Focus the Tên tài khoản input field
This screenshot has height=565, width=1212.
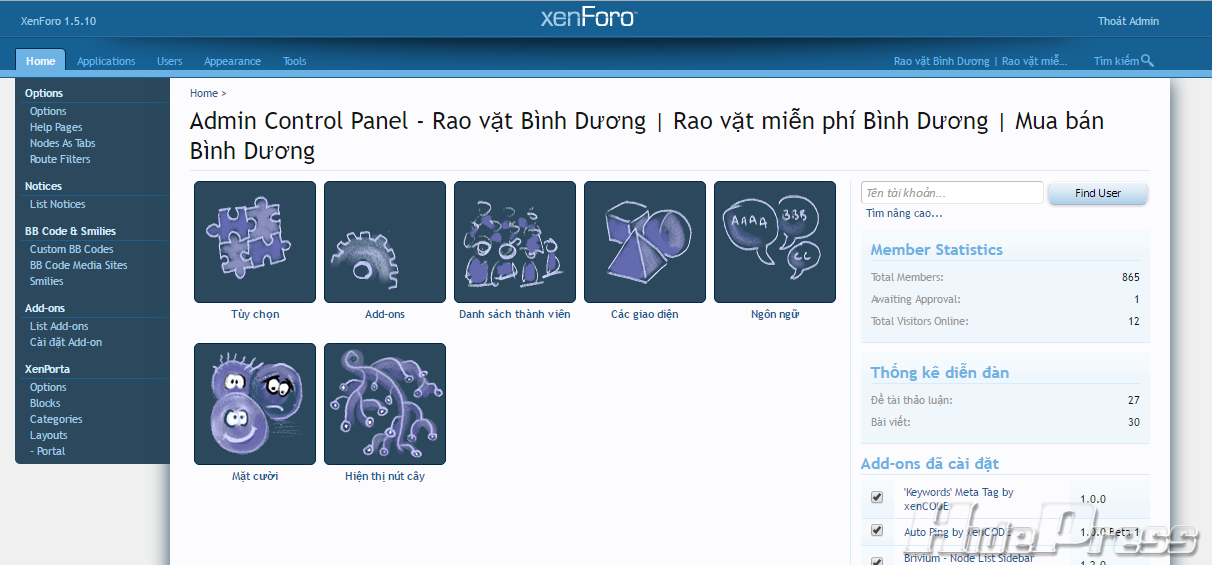(951, 193)
